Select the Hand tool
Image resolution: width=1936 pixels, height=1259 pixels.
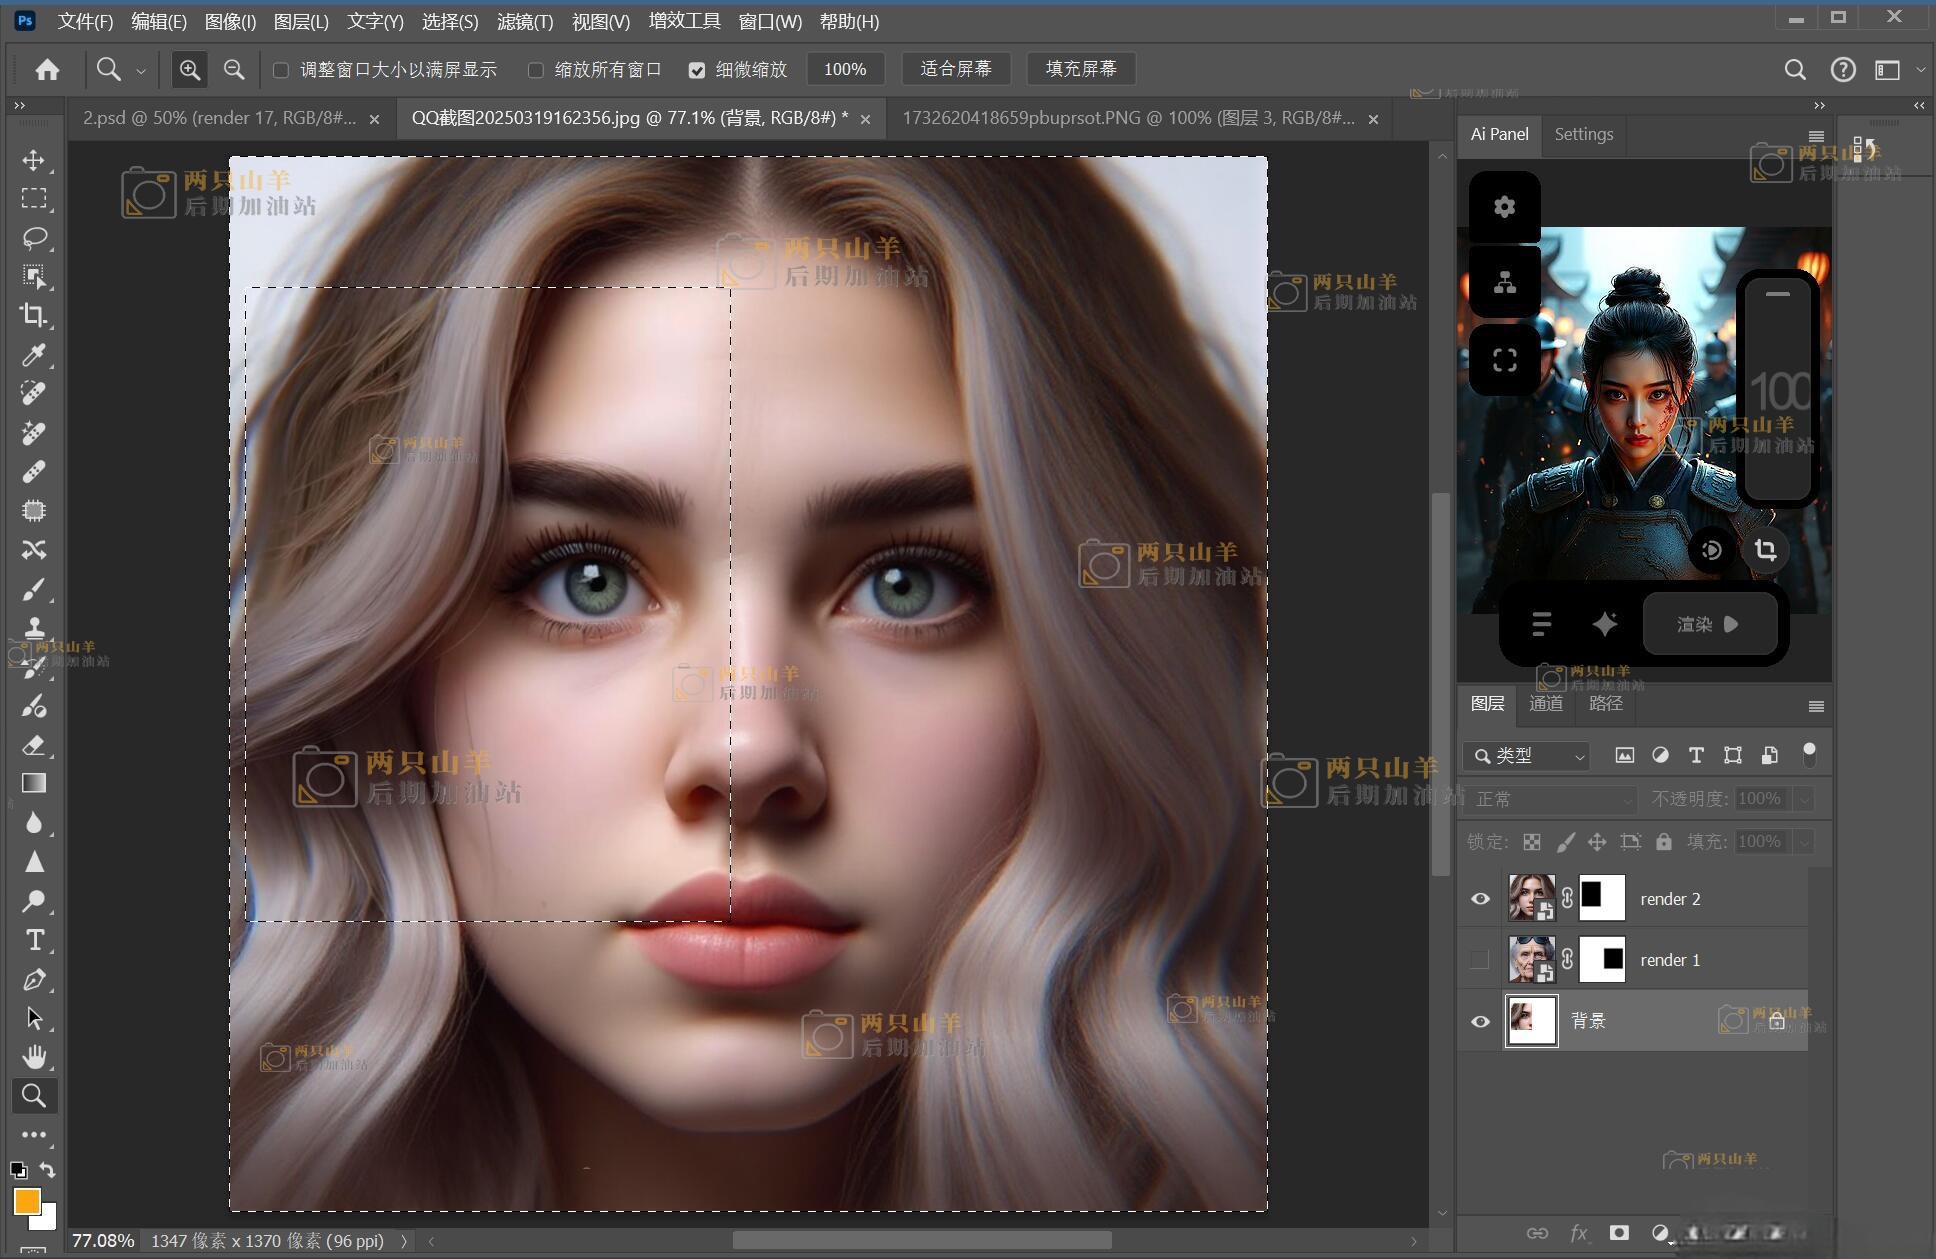(x=34, y=1057)
